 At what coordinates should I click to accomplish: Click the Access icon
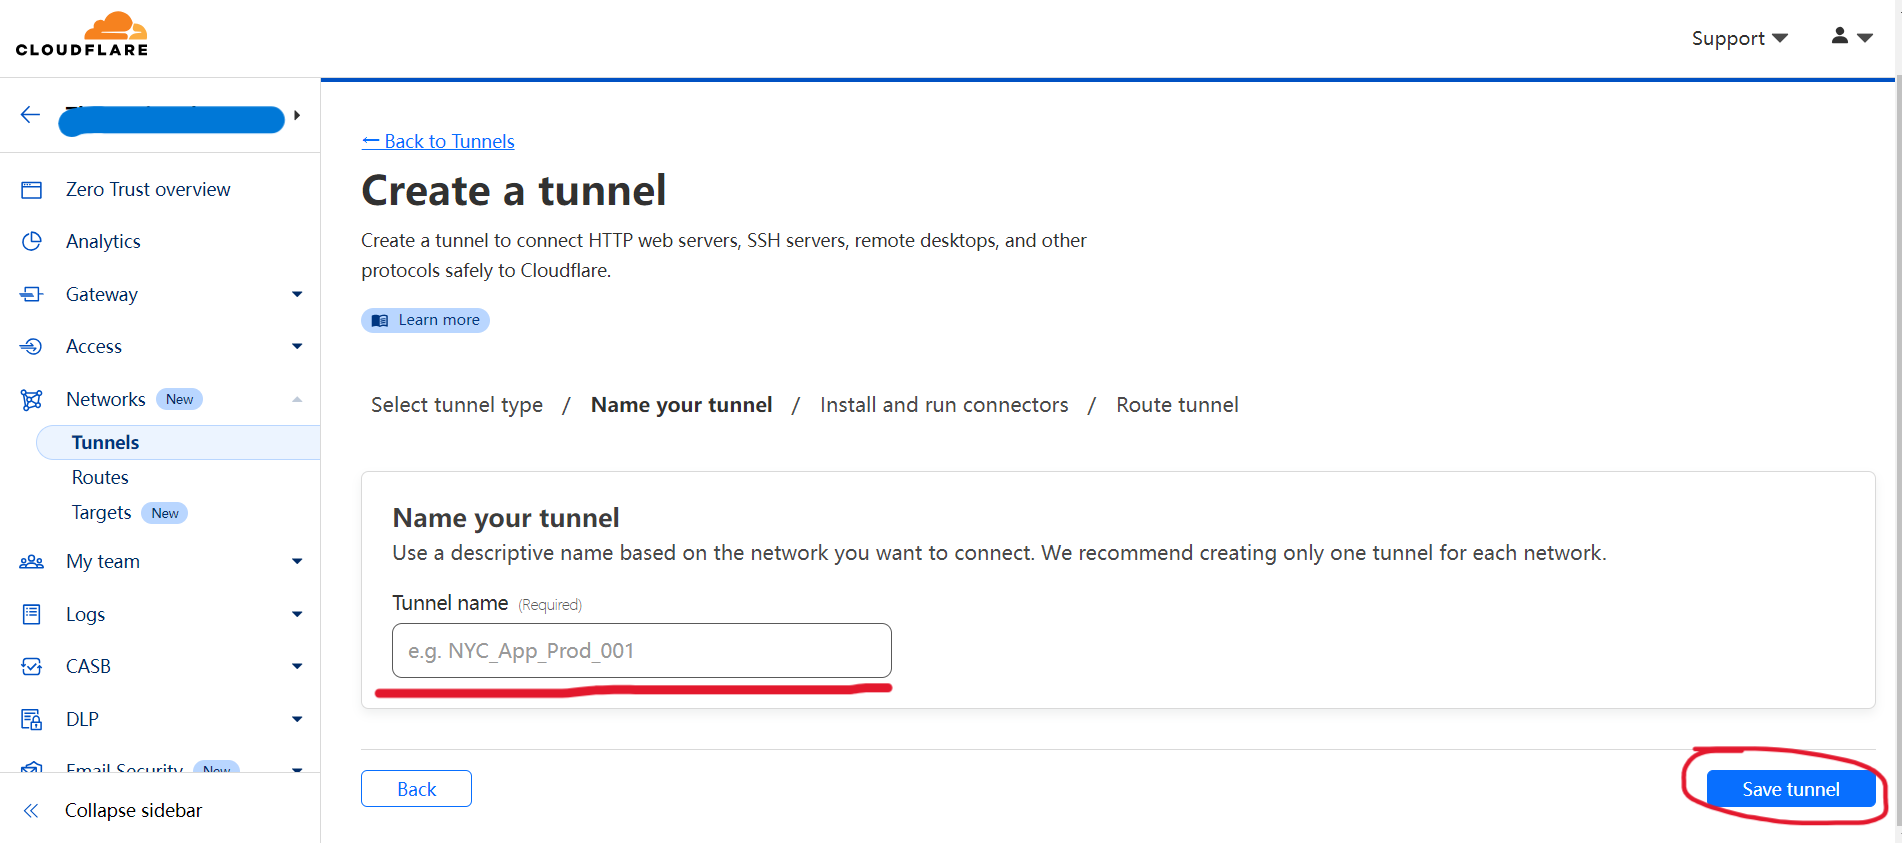click(x=32, y=347)
